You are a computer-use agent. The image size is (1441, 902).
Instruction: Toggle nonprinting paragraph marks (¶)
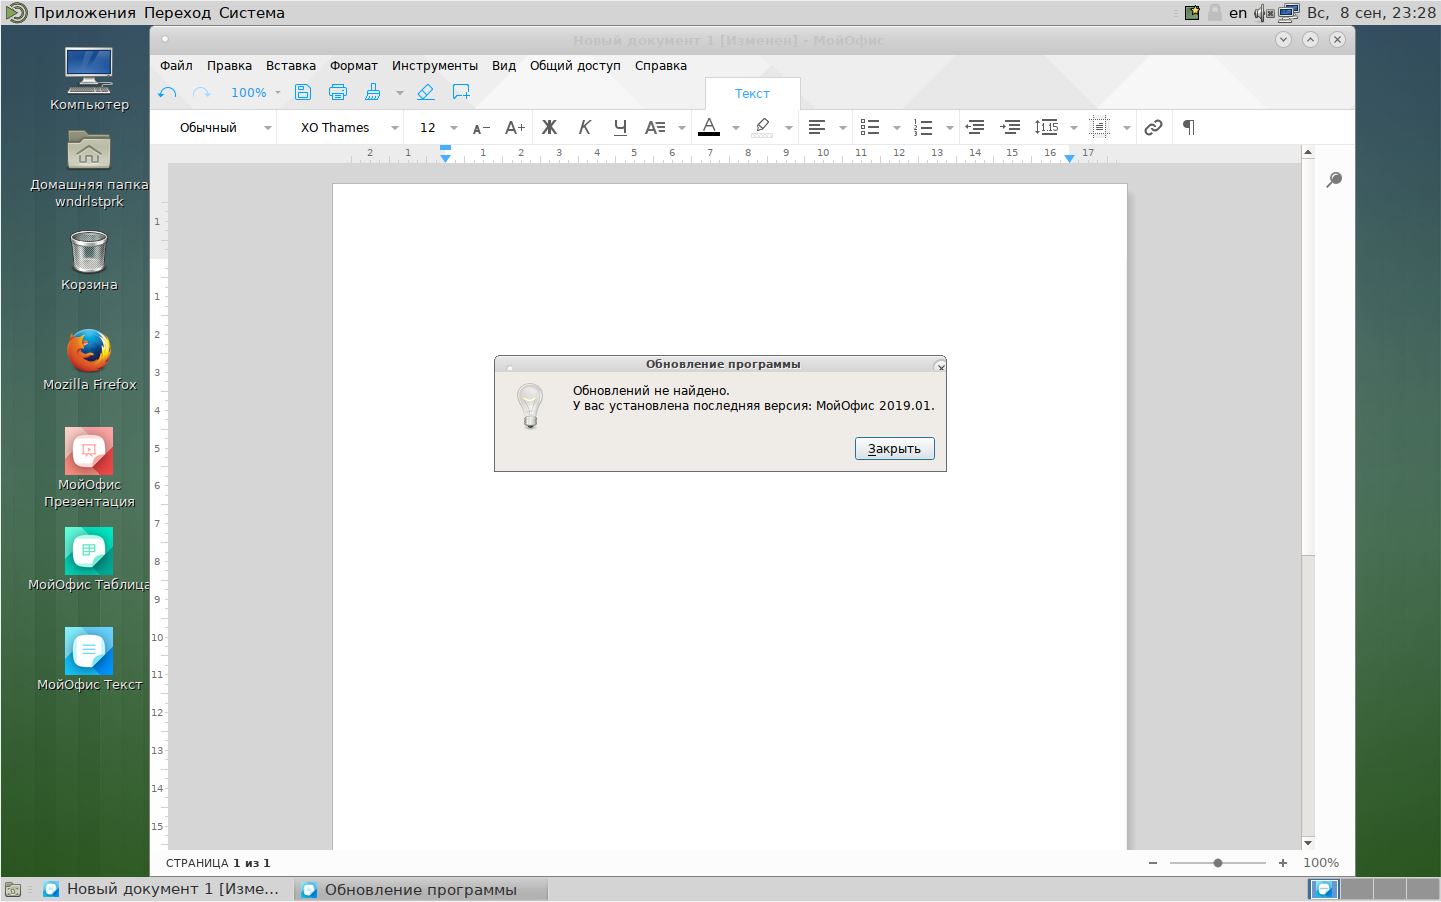[x=1189, y=127]
